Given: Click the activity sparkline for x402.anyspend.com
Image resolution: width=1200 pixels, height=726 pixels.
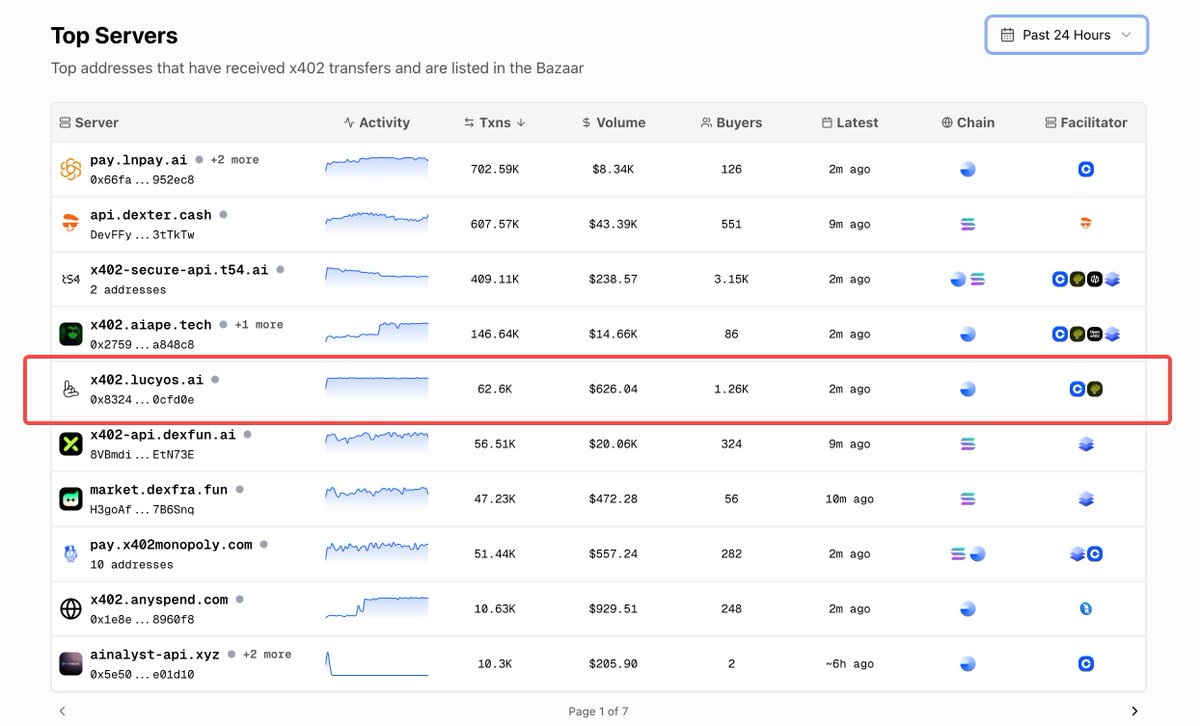Looking at the screenshot, I should (x=376, y=608).
